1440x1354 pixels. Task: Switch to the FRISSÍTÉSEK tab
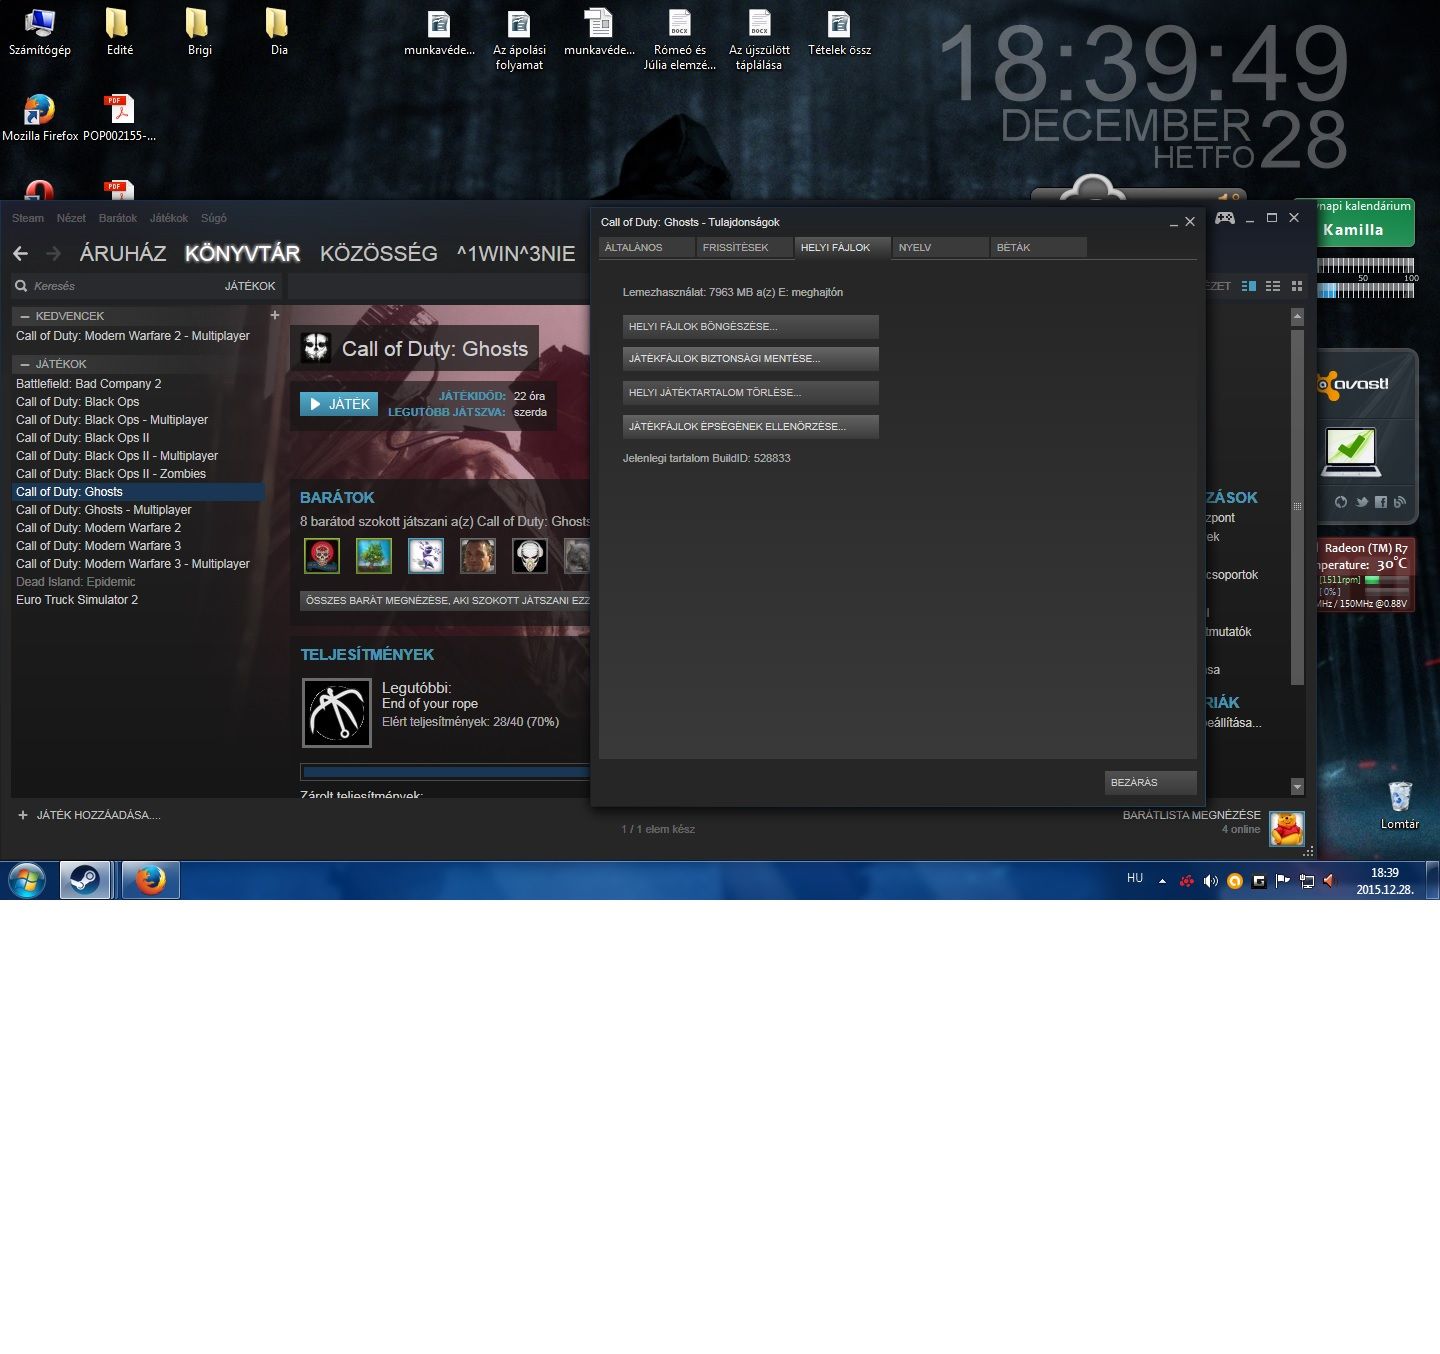point(744,247)
